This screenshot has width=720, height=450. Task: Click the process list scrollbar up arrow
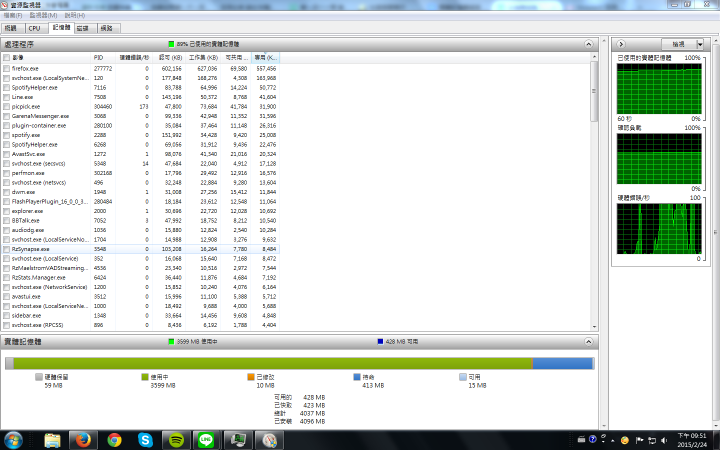(594, 57)
